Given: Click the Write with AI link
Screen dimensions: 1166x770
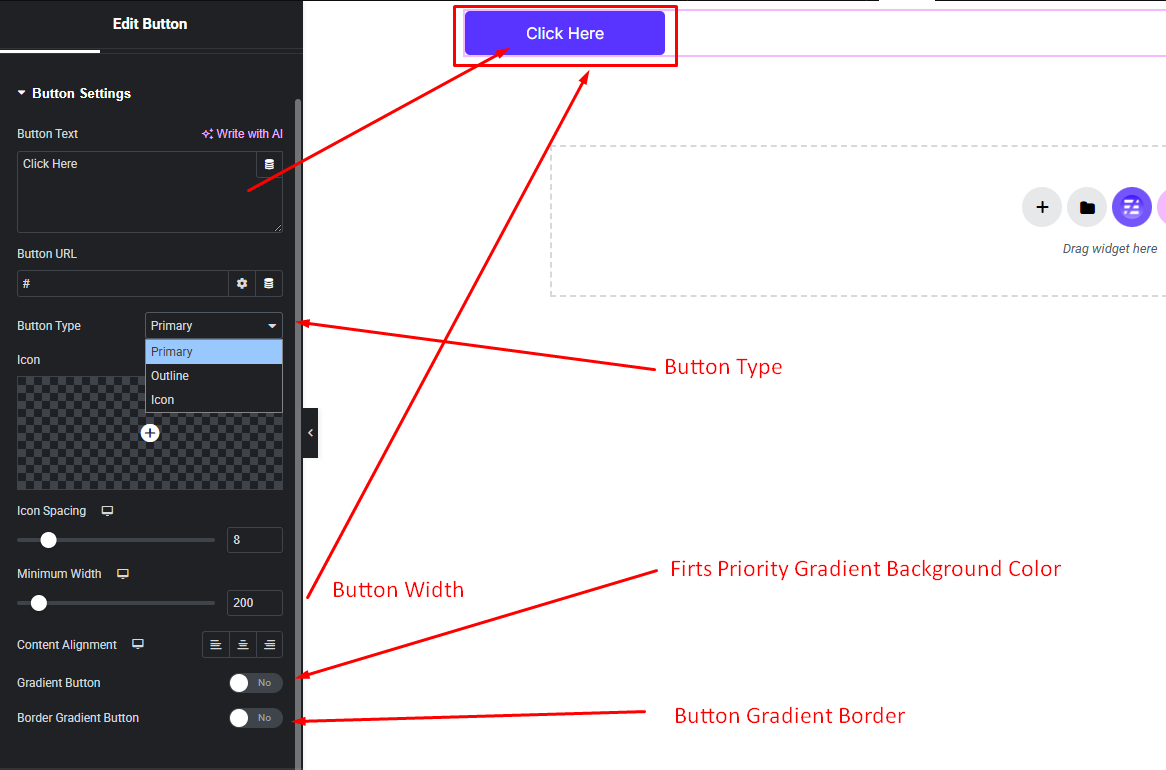Looking at the screenshot, I should [242, 134].
